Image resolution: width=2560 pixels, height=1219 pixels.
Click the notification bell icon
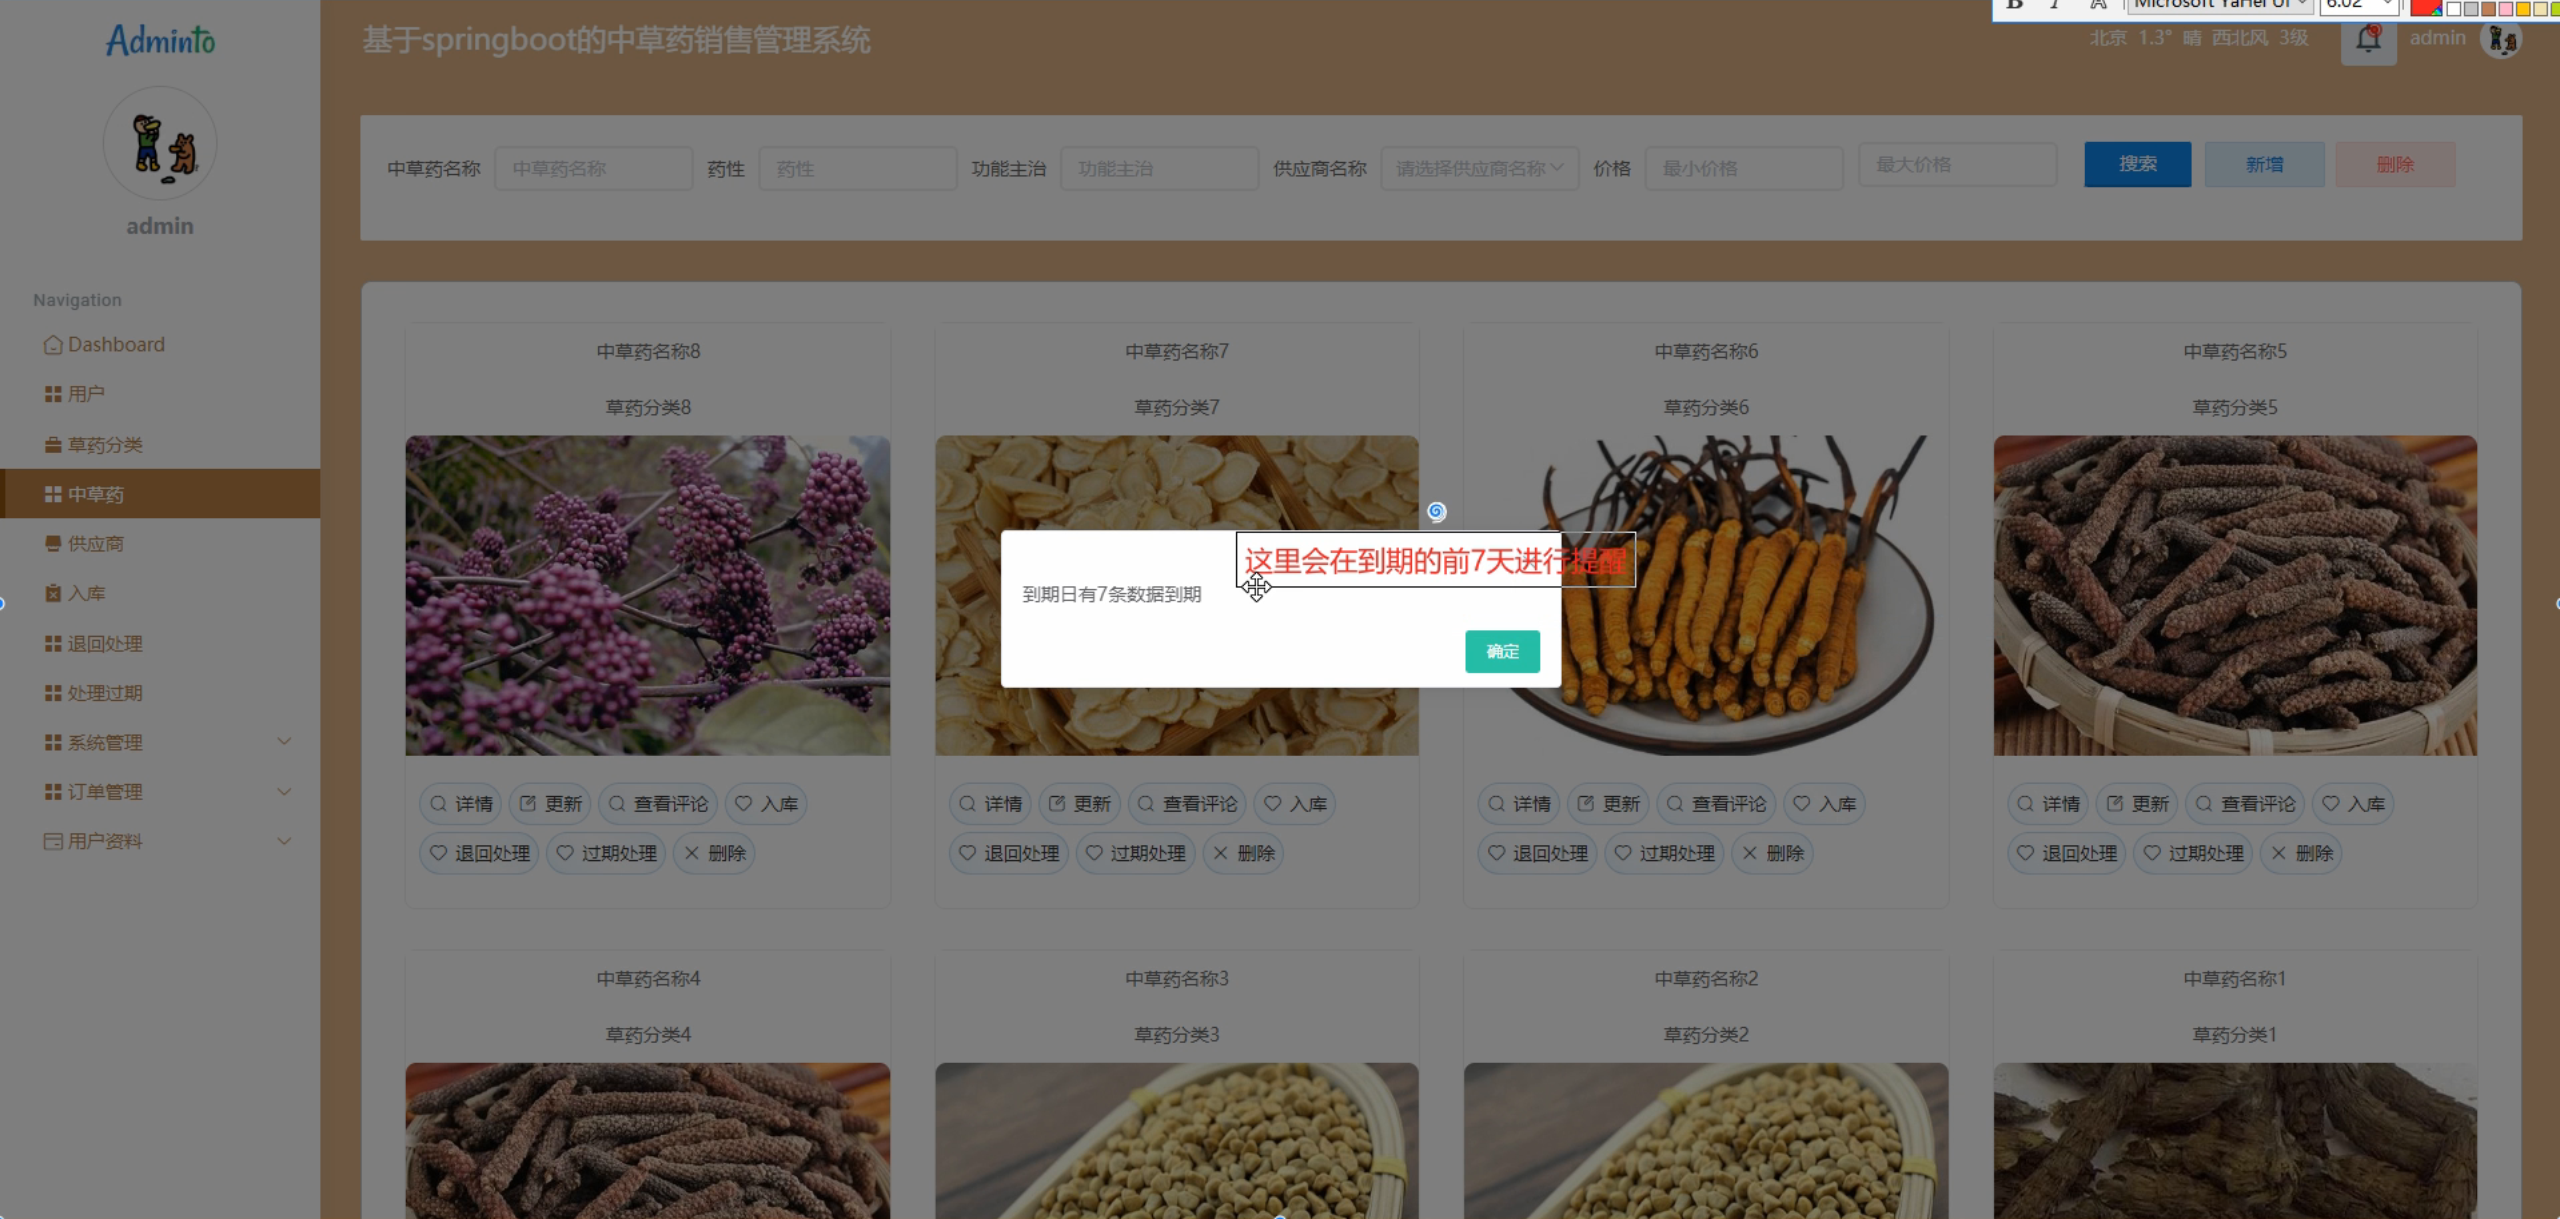tap(2367, 39)
